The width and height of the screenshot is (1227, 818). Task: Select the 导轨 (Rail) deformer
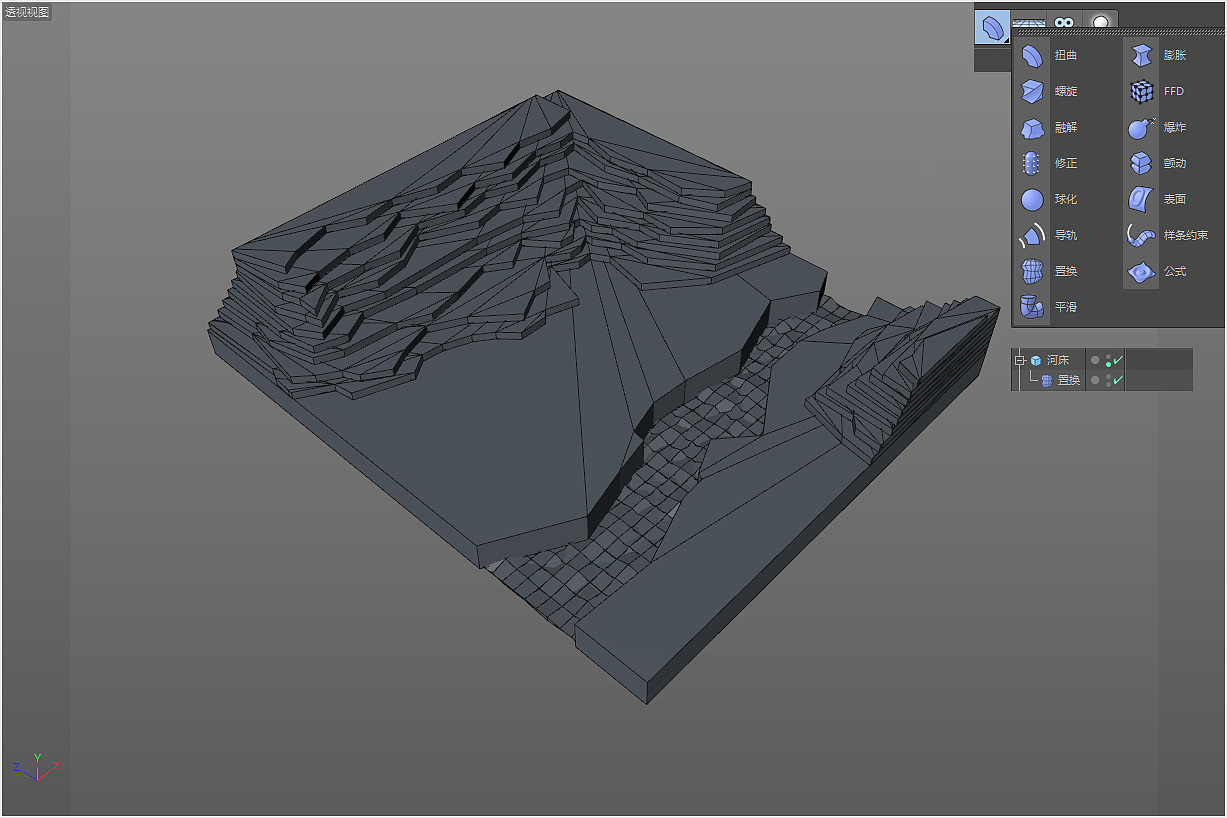1050,236
